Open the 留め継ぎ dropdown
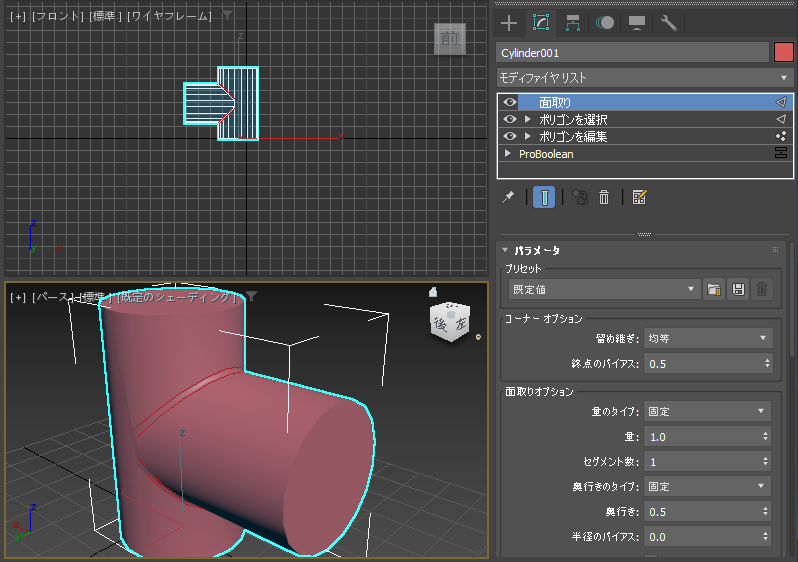Screen dimensions: 798x562 pyautogui.click(x=708, y=338)
